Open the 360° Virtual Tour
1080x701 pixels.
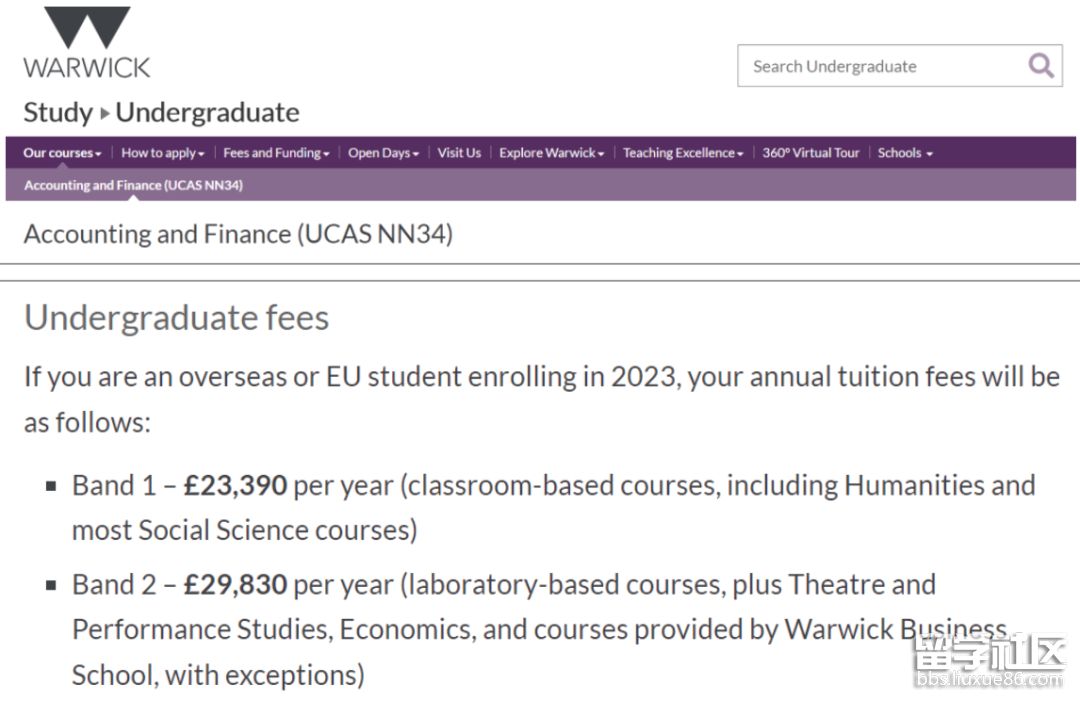click(811, 153)
